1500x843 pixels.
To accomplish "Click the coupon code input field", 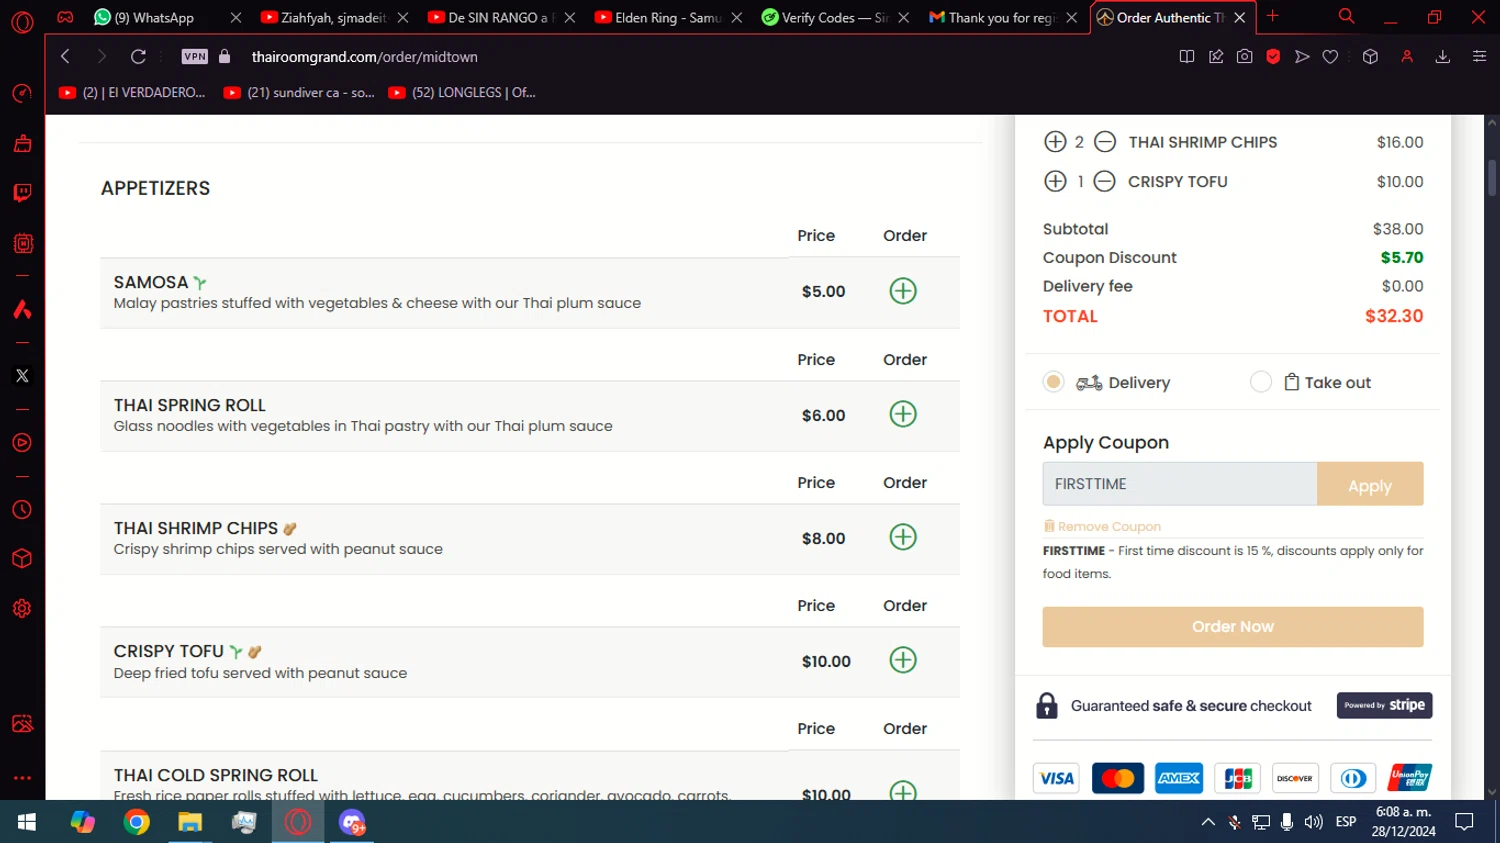I will 1180,484.
